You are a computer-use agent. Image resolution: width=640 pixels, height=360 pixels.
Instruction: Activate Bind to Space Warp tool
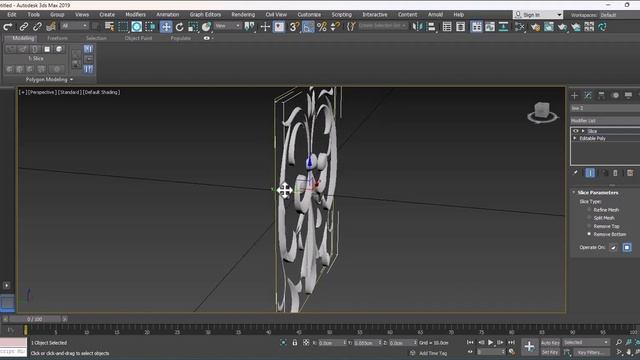click(x=51, y=27)
